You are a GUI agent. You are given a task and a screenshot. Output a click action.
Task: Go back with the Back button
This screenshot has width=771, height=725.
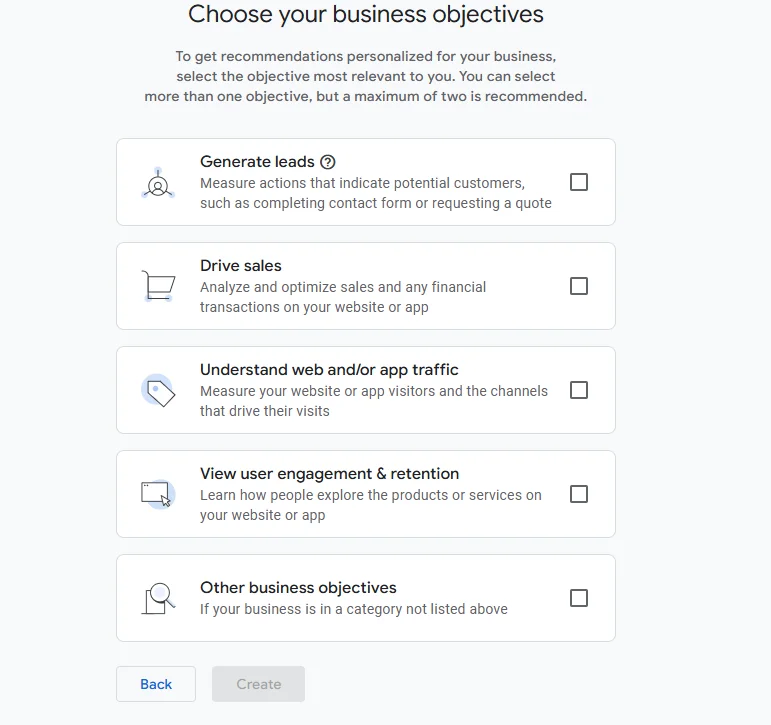pos(156,684)
